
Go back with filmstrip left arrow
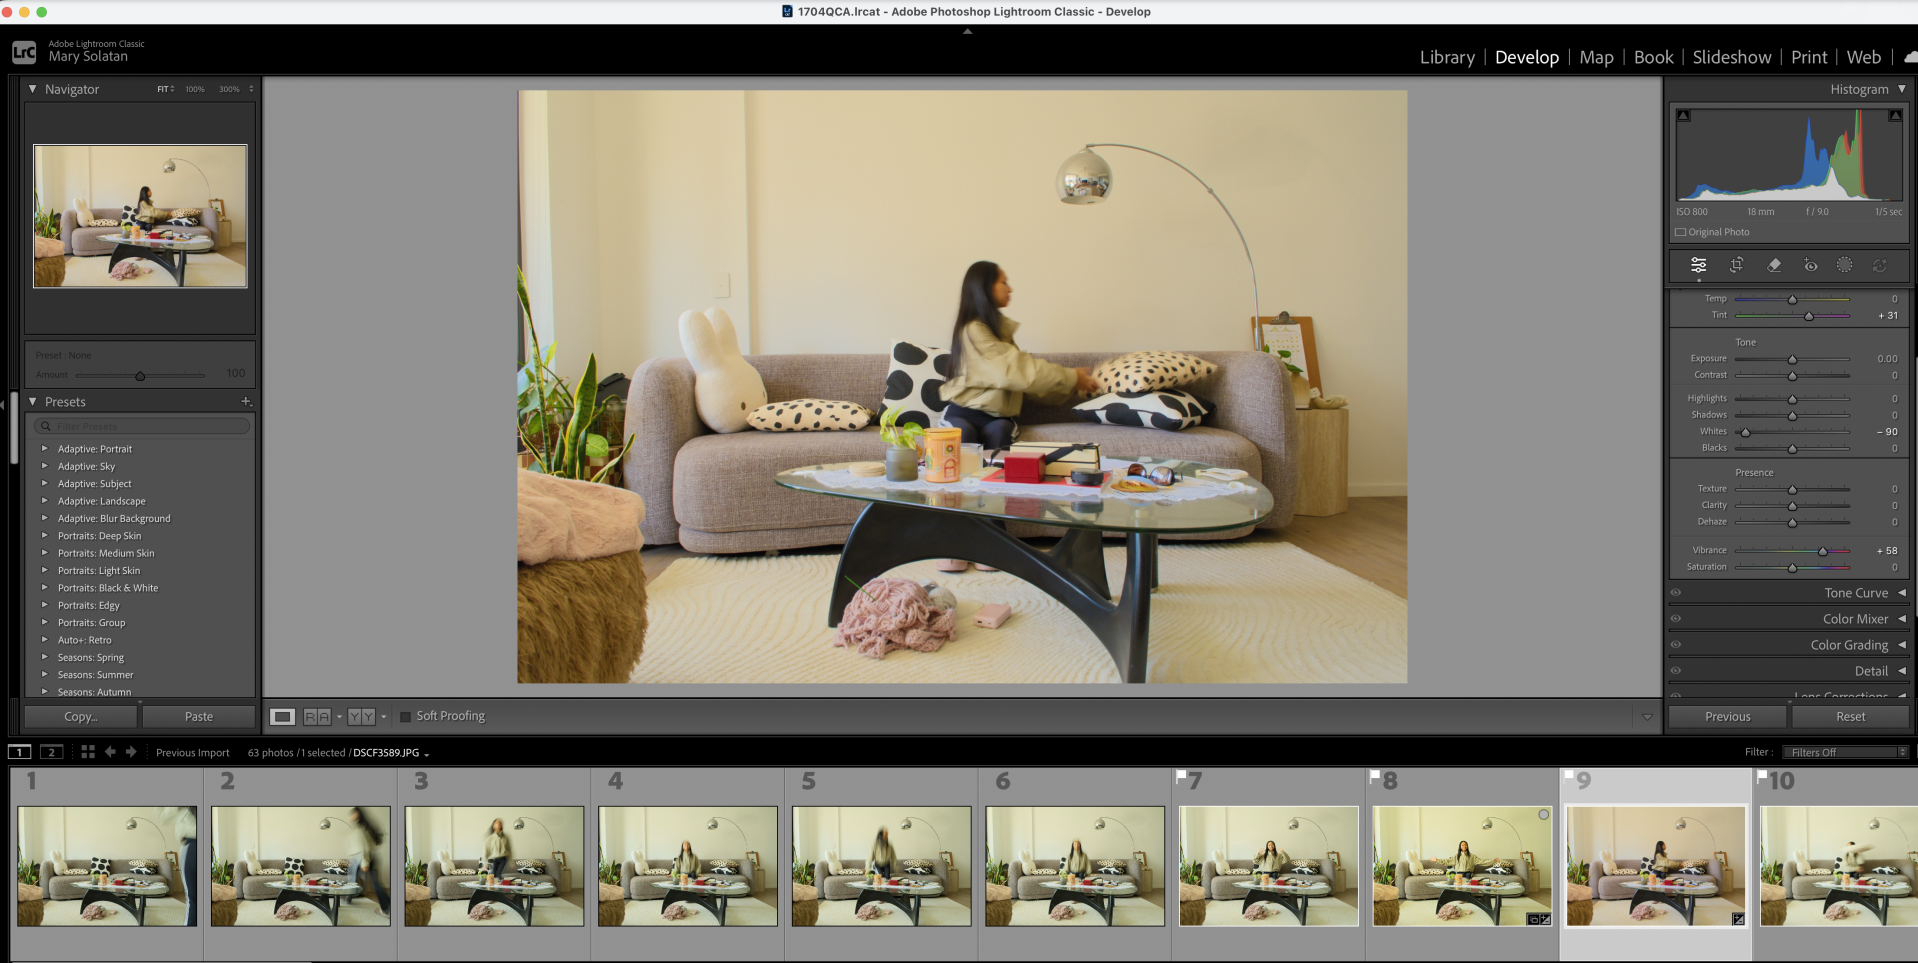pyautogui.click(x=110, y=752)
